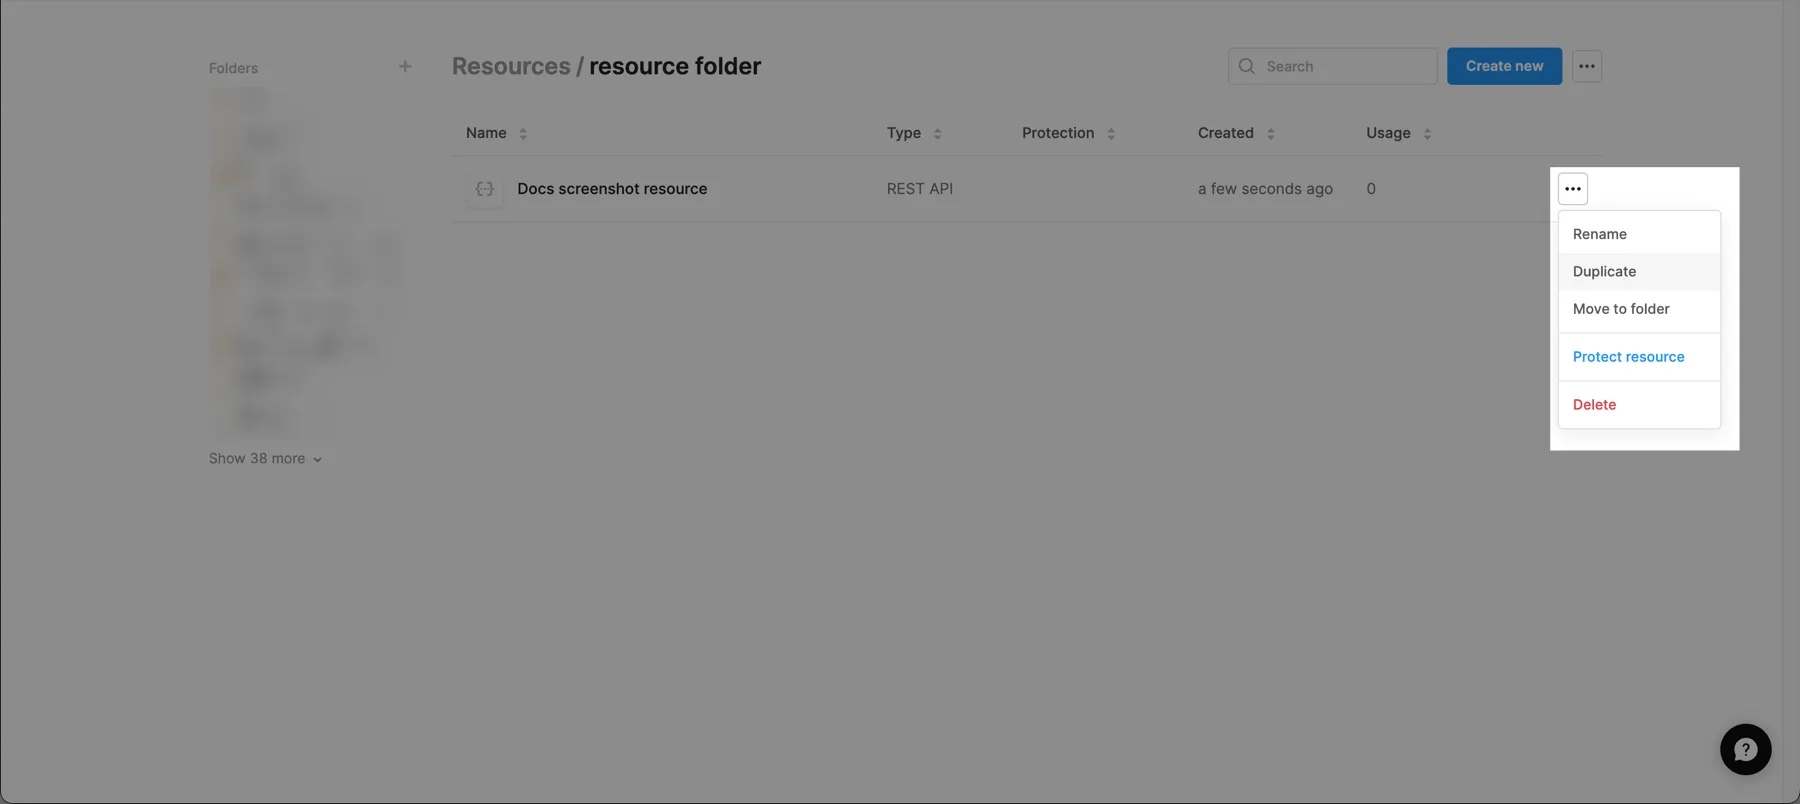Sort by Created column arrows

1271,133
